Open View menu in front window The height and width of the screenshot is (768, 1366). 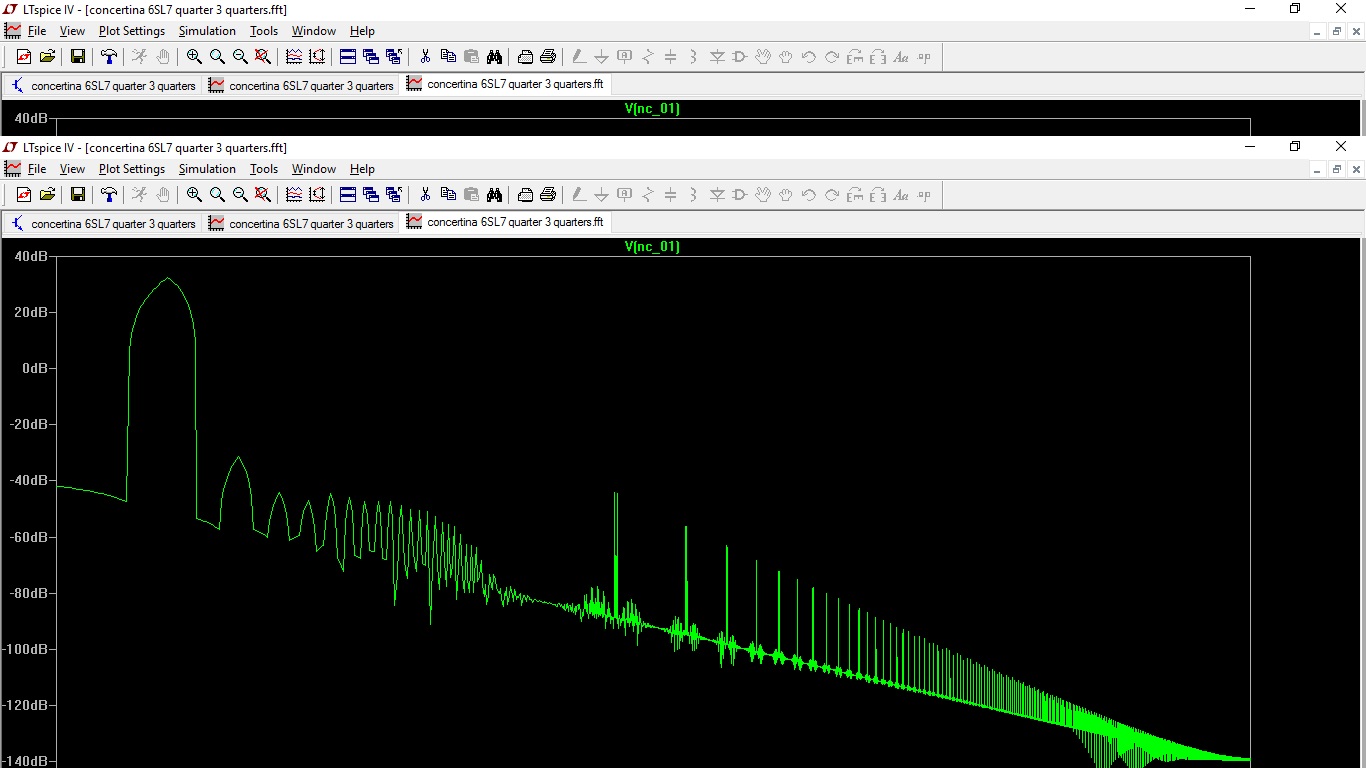(x=72, y=169)
